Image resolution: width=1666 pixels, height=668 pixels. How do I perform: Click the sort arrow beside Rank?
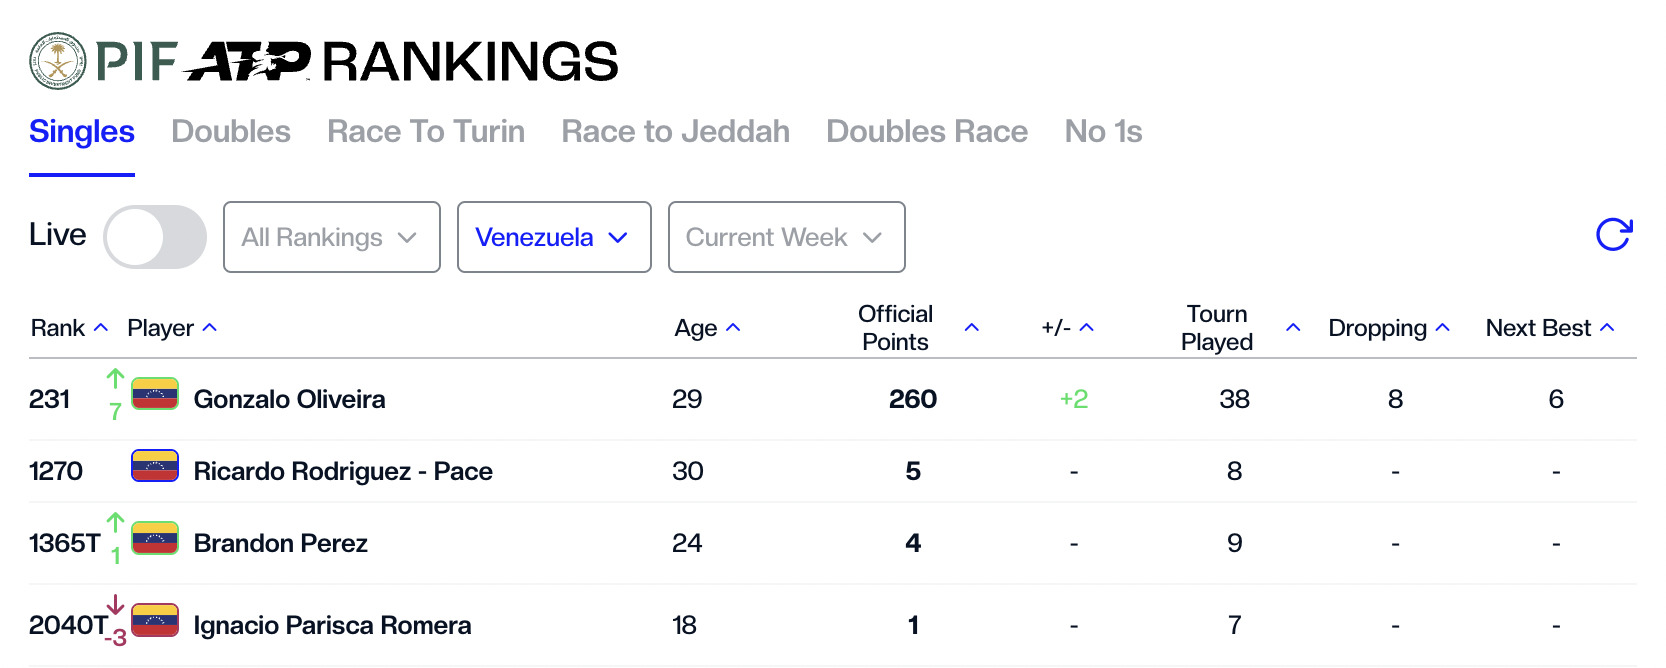[100, 328]
